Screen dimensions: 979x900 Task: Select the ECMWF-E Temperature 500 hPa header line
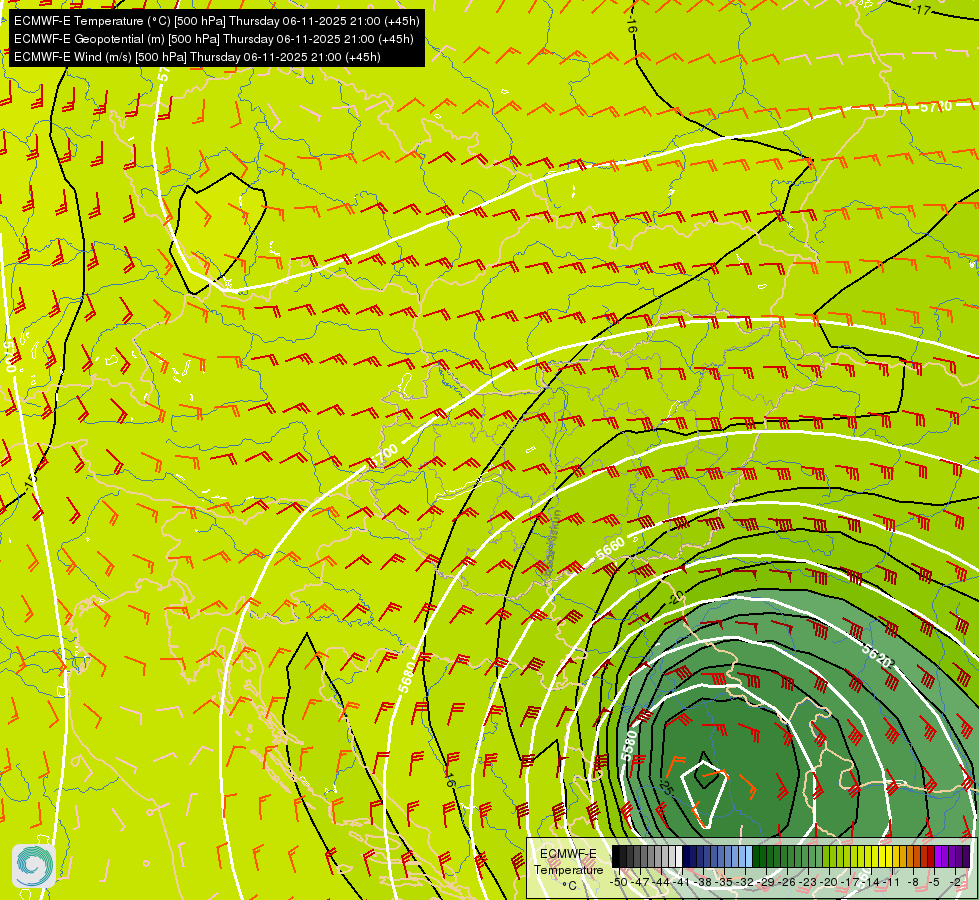point(217,21)
